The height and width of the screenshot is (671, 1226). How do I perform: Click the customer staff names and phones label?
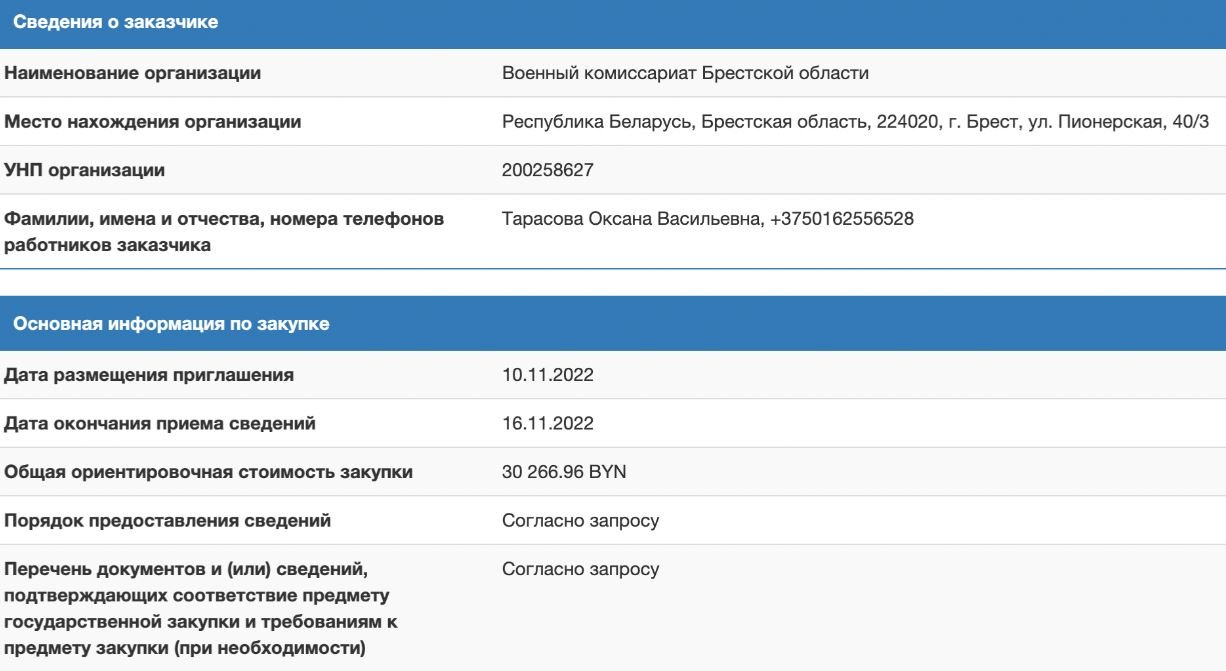pos(224,232)
